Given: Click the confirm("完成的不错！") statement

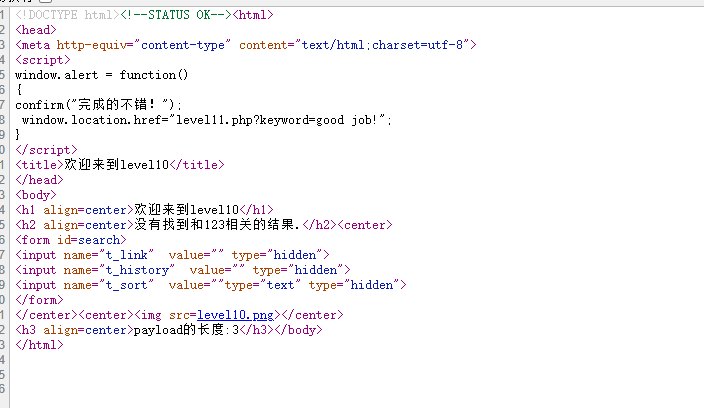Looking at the screenshot, I should (x=99, y=105).
